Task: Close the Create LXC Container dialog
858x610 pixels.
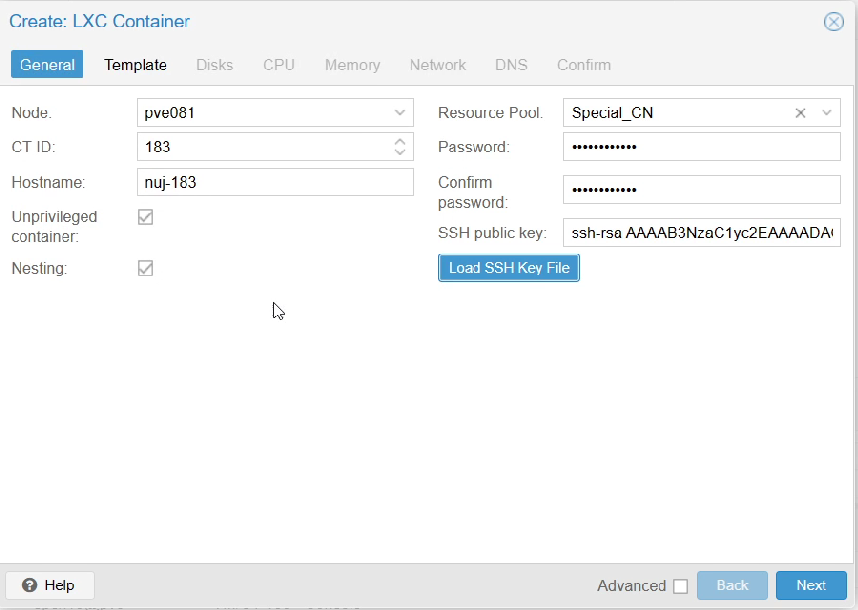Action: pyautogui.click(x=834, y=21)
